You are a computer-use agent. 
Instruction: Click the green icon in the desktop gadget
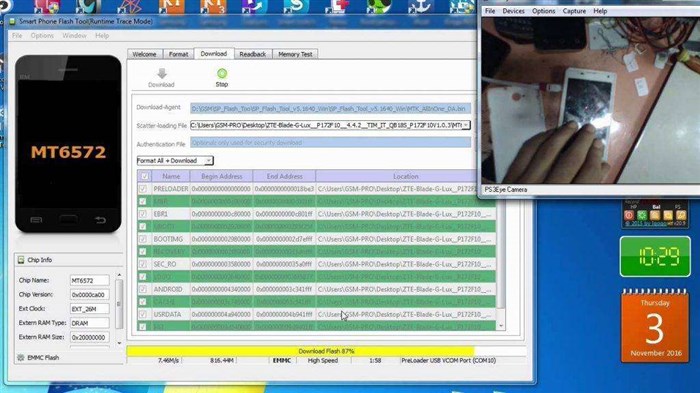(x=642, y=215)
